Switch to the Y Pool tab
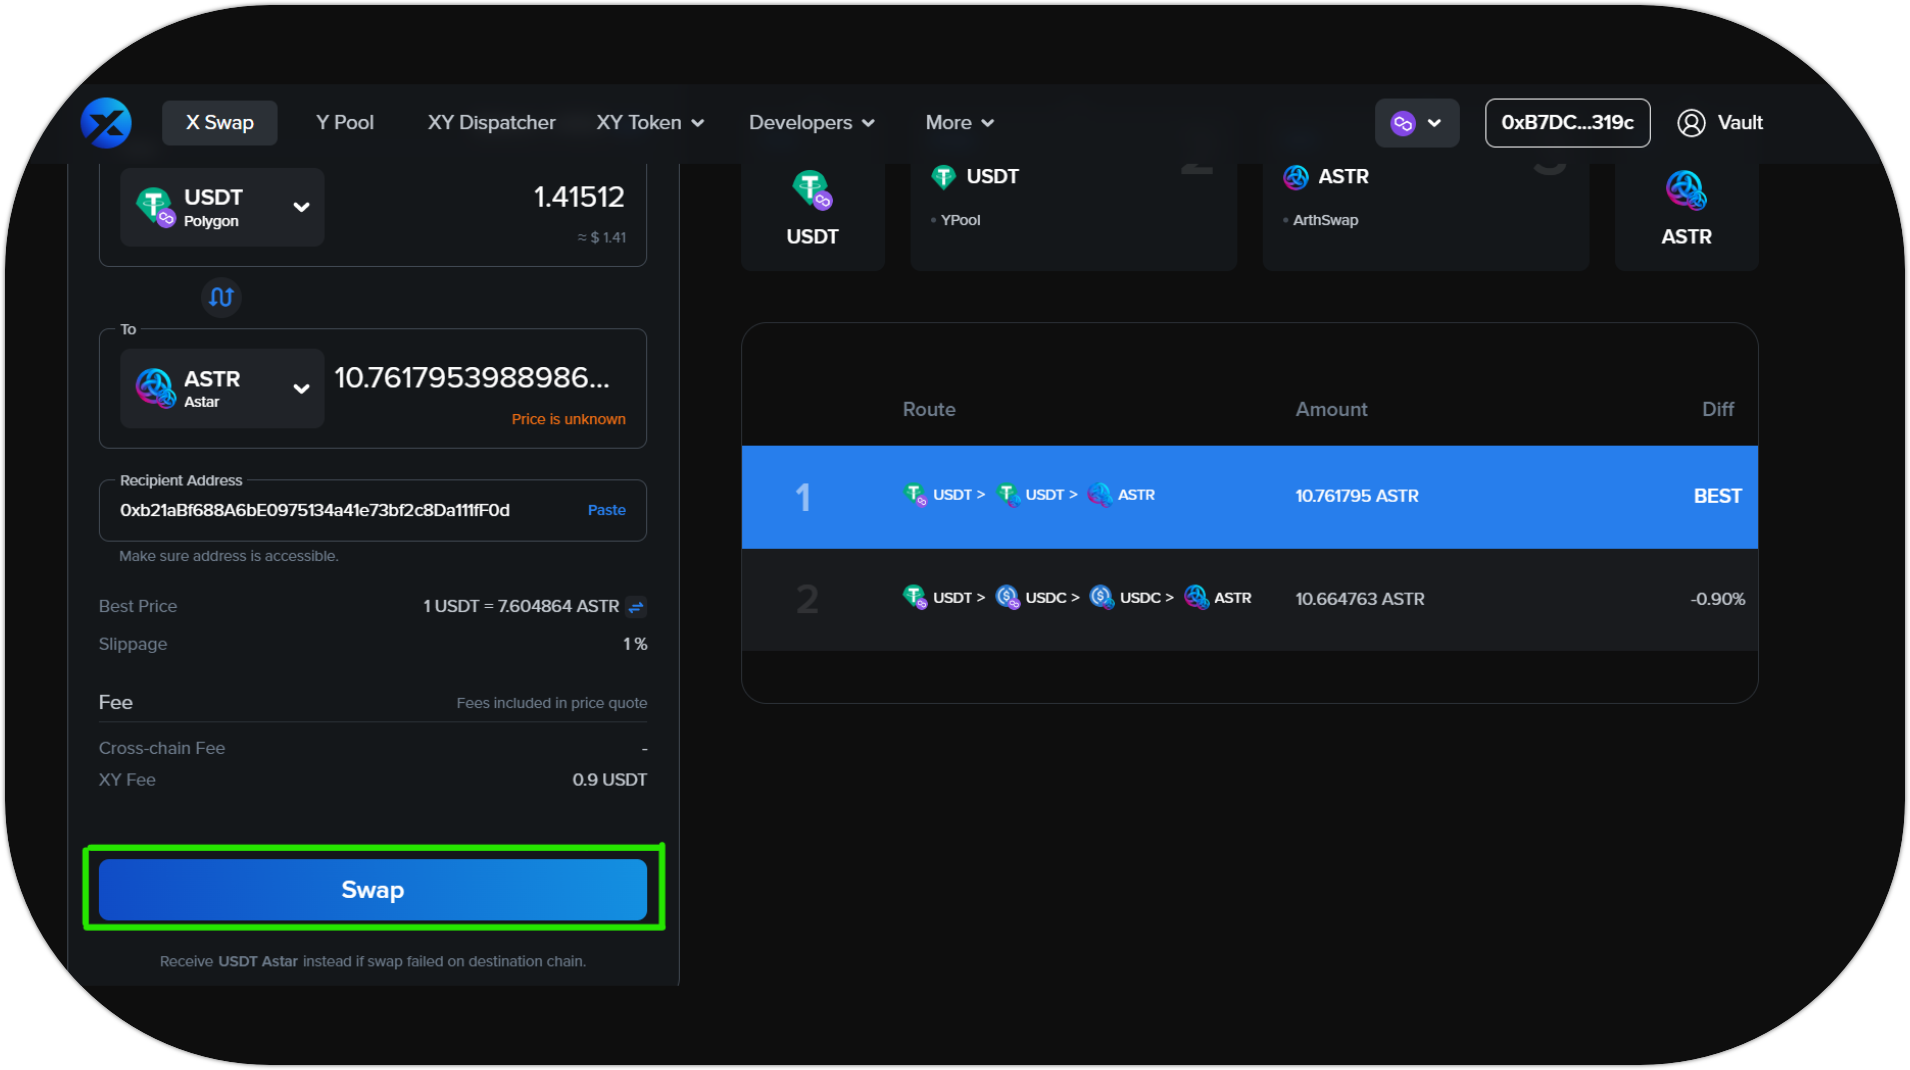The width and height of the screenshot is (1910, 1070). point(344,123)
